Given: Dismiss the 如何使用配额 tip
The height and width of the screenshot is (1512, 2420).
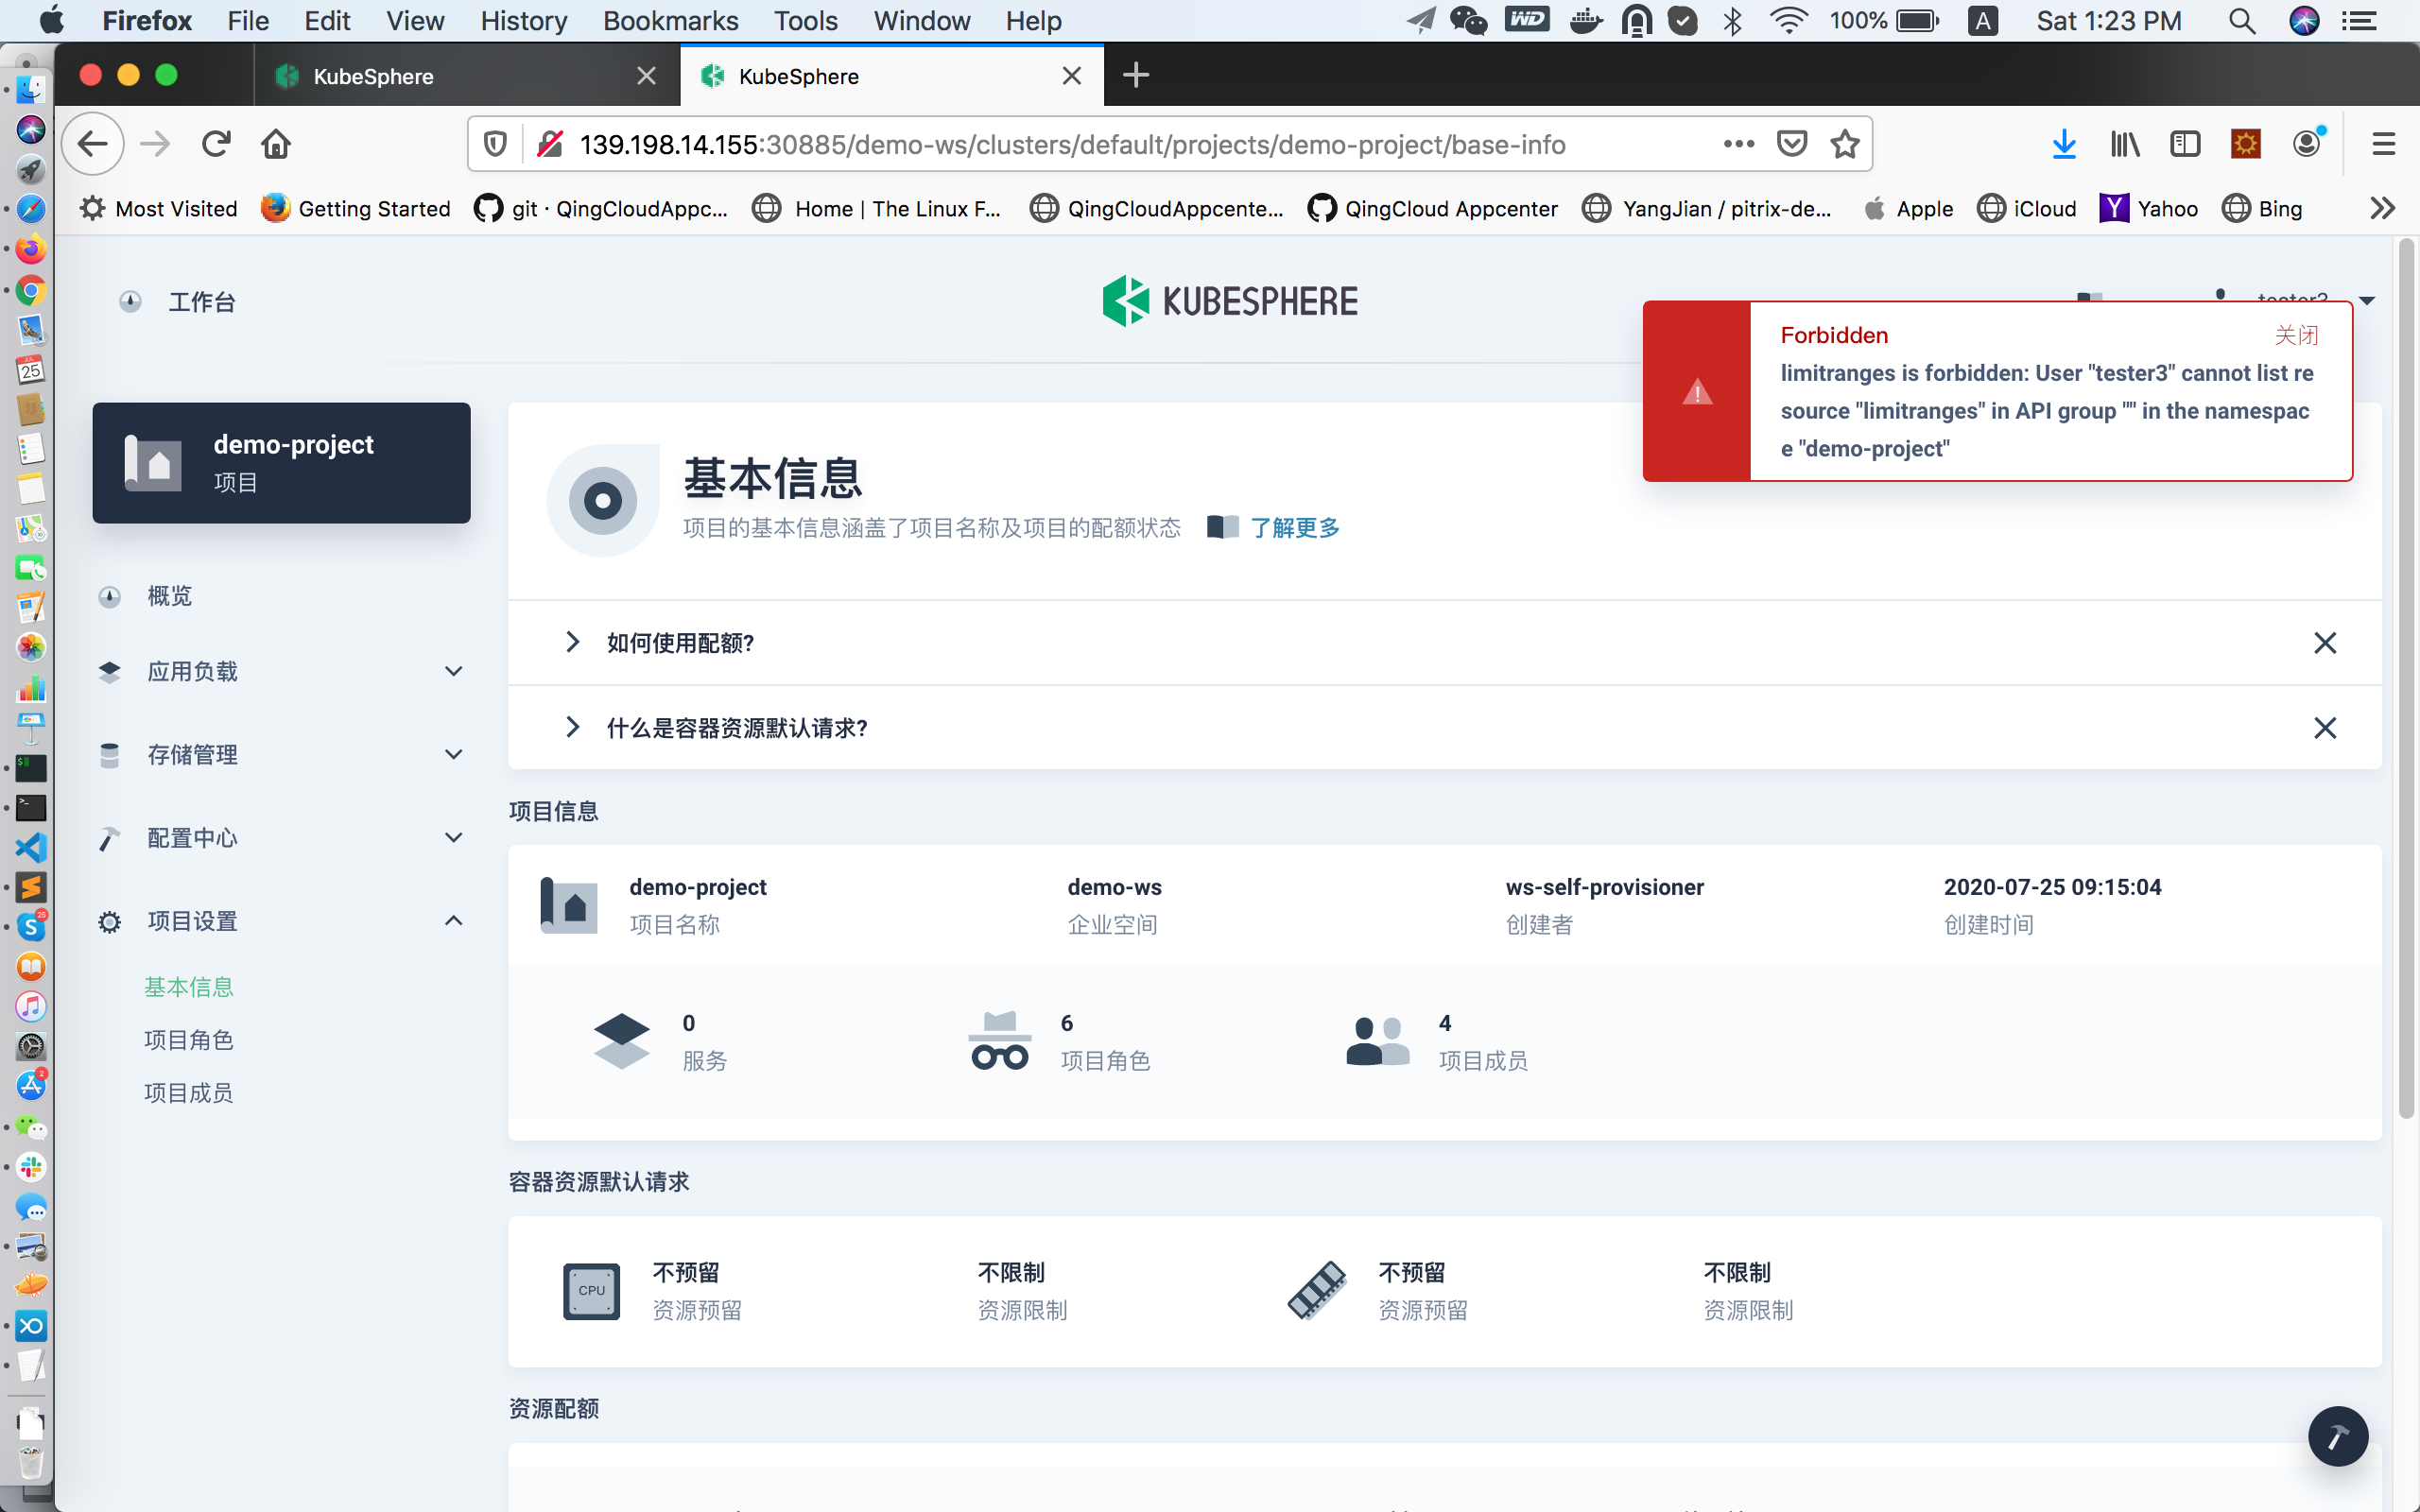Looking at the screenshot, I should [x=2326, y=643].
